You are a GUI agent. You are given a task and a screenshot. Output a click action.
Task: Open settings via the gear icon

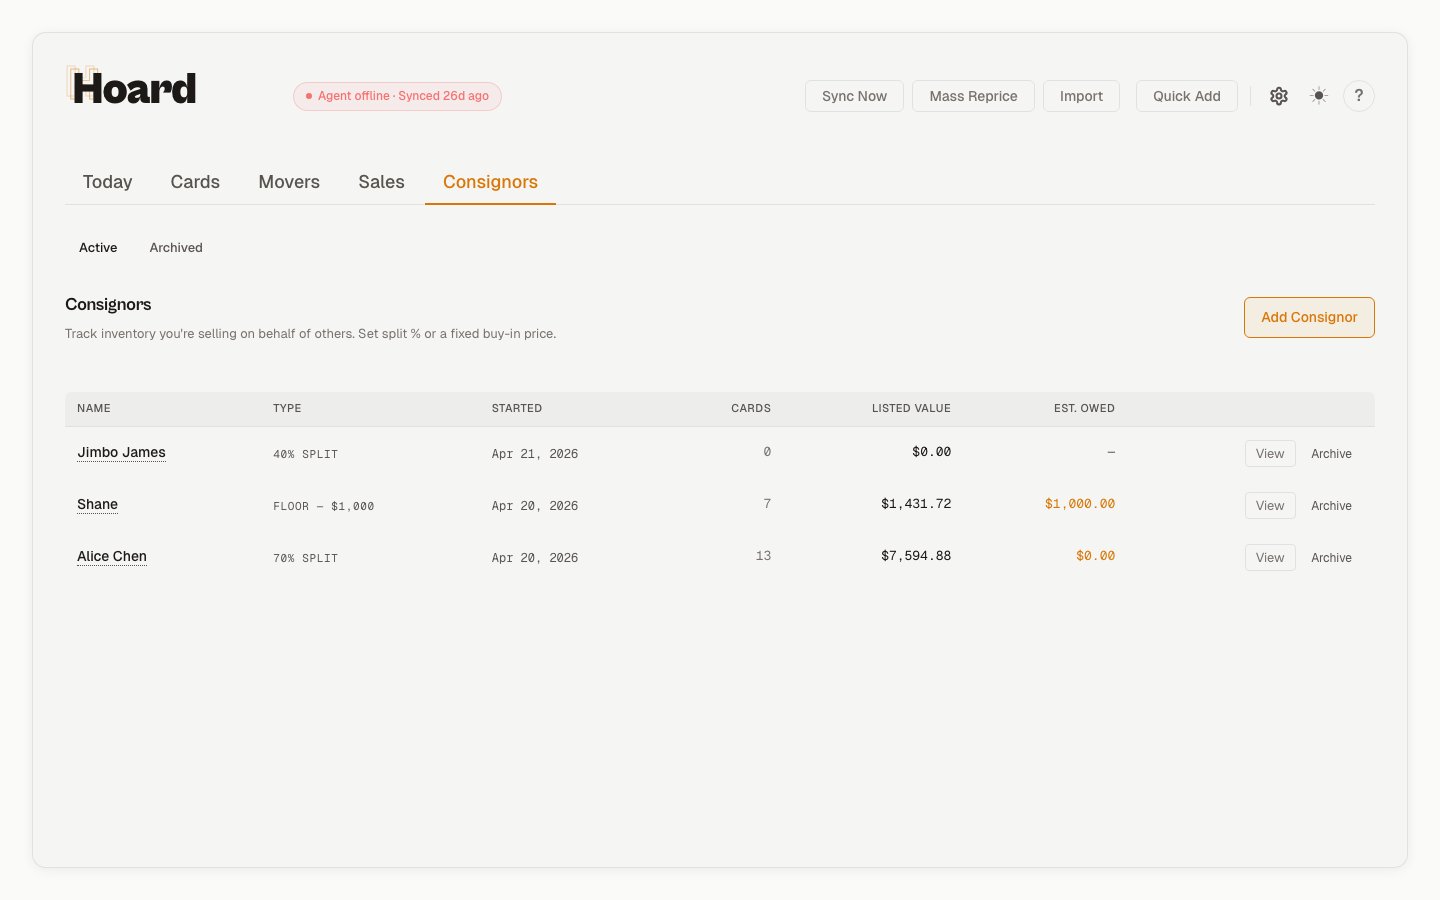pos(1279,96)
